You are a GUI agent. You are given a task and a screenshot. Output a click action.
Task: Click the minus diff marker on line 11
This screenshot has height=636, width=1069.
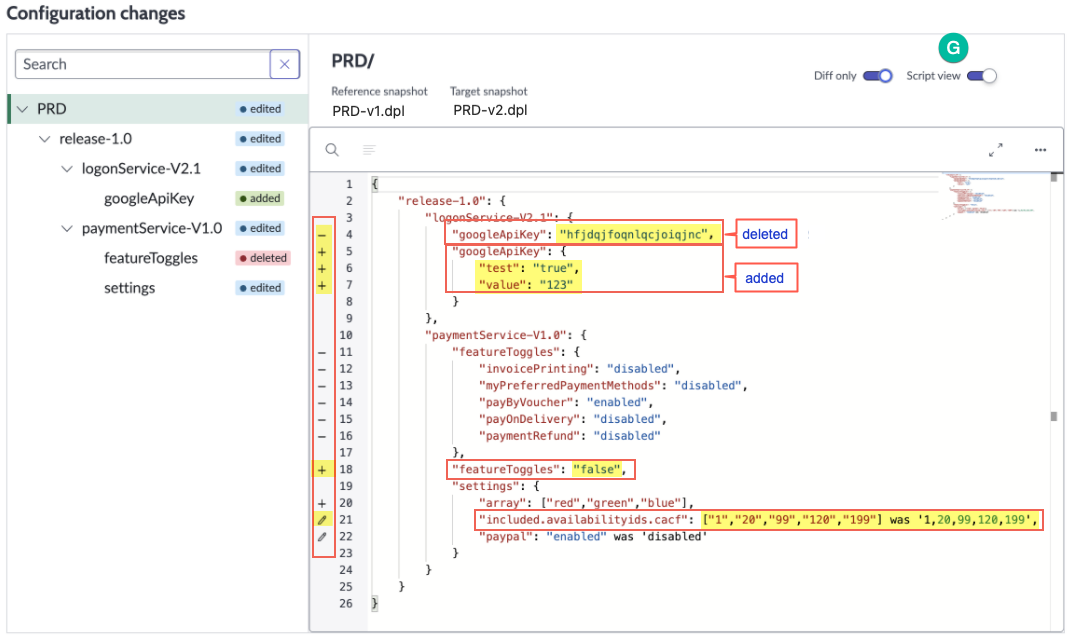click(322, 352)
